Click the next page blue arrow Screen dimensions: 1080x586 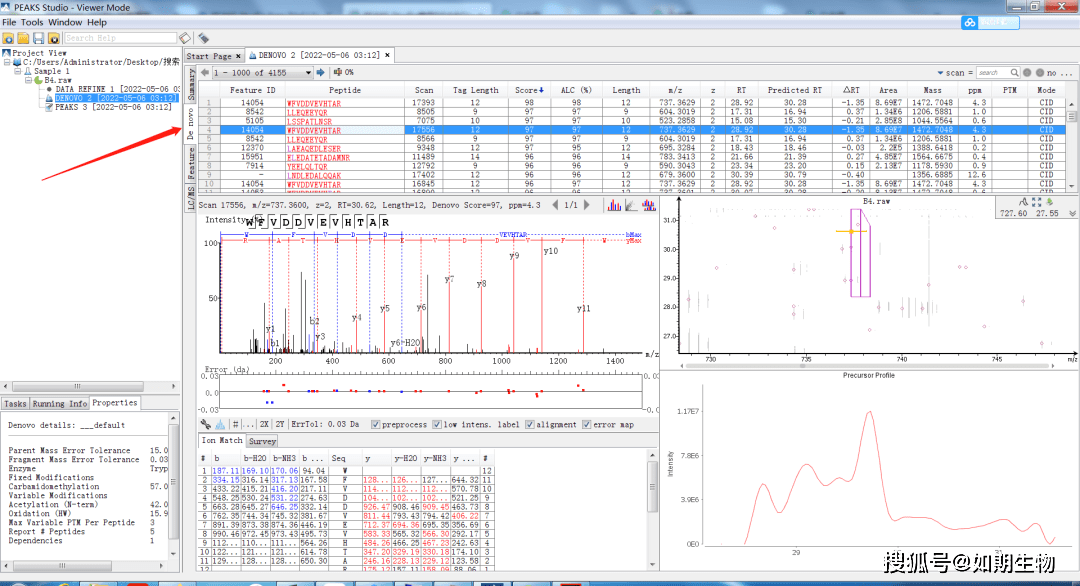(x=320, y=73)
